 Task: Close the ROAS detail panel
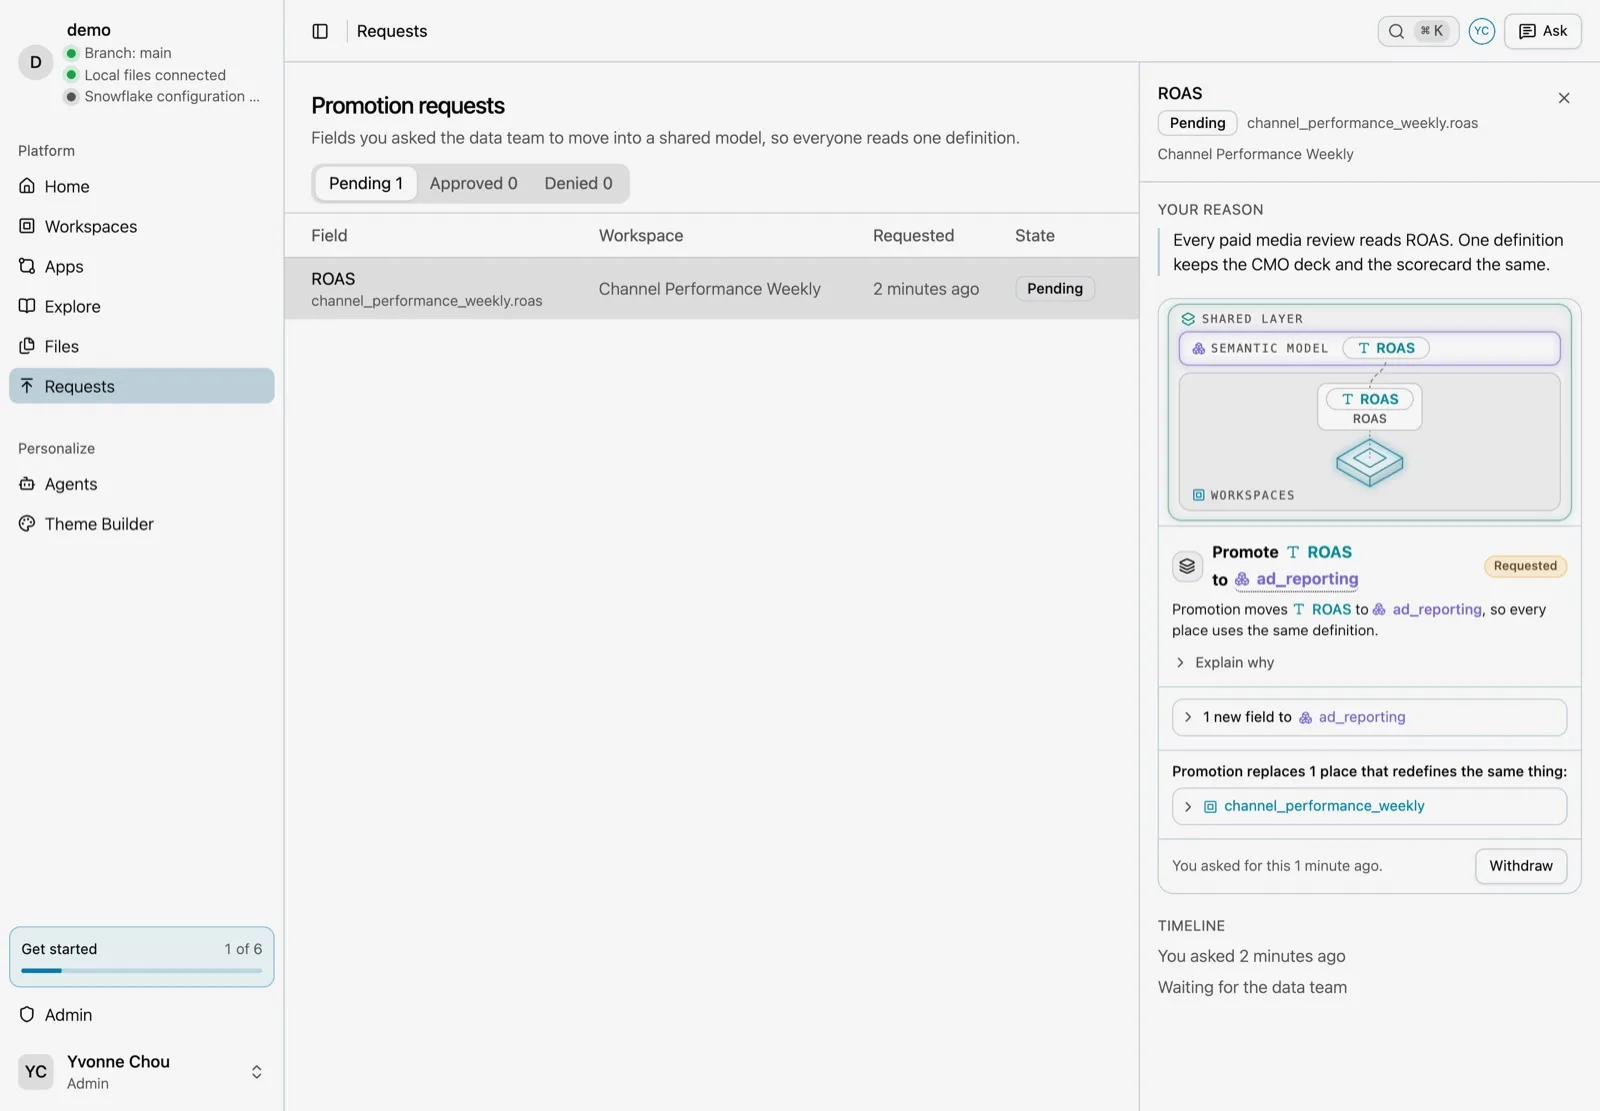click(1564, 98)
